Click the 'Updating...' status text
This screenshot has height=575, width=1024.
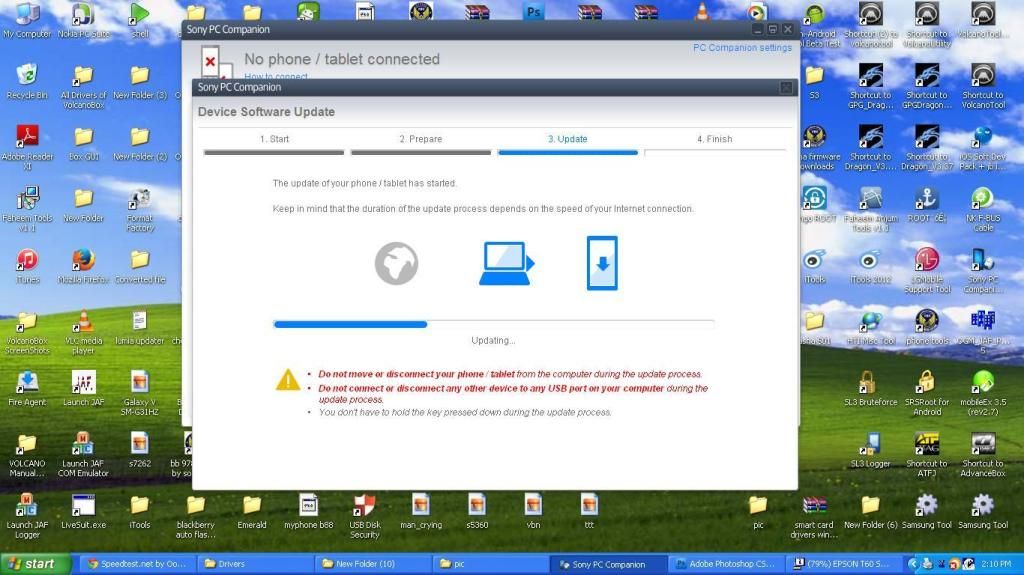493,340
